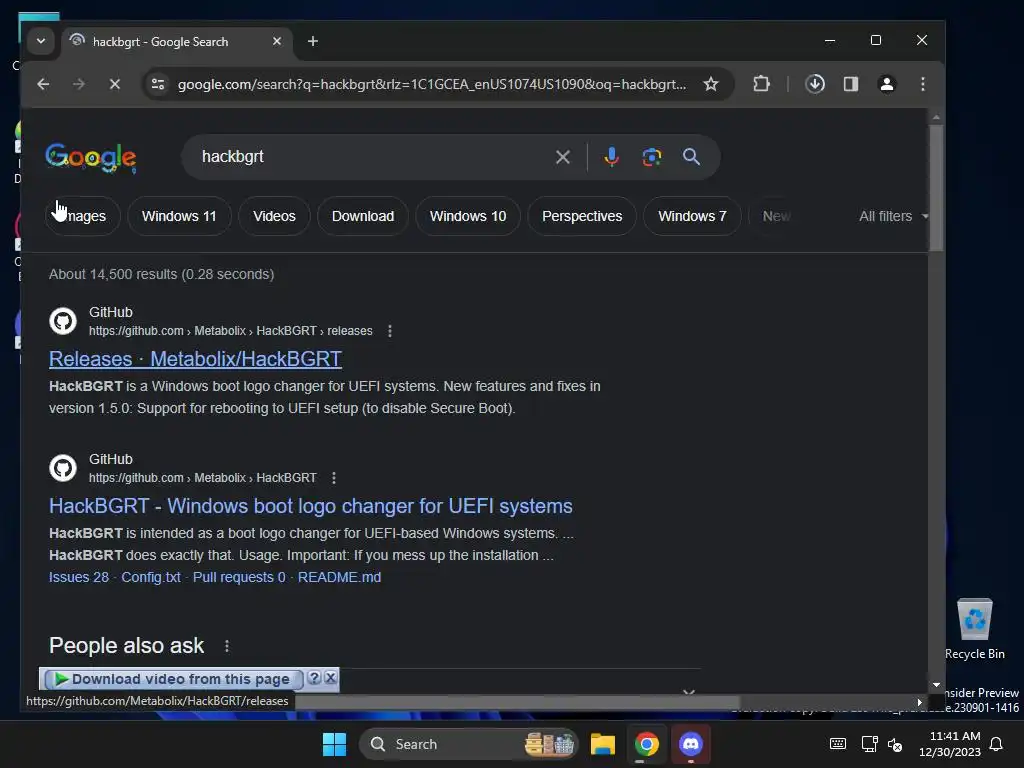Click the taskbar Search box

click(x=469, y=744)
